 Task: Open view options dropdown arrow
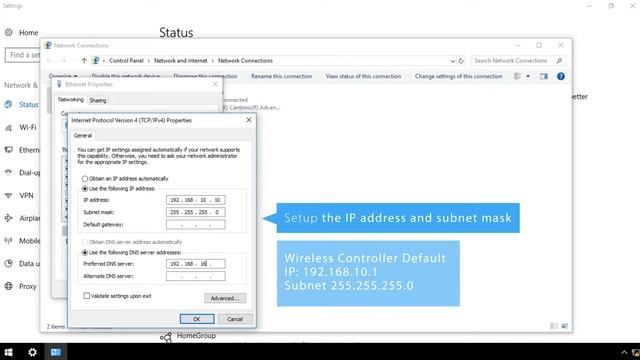pyautogui.click(x=528, y=76)
